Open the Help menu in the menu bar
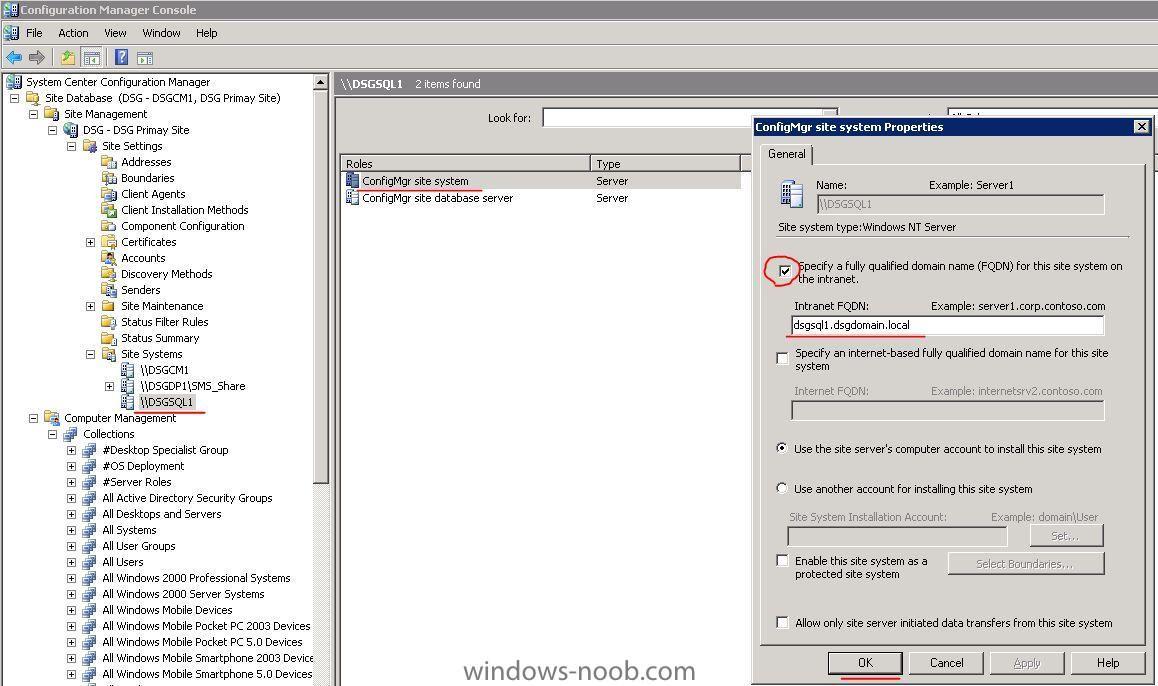The height and width of the screenshot is (686, 1158). (x=207, y=33)
